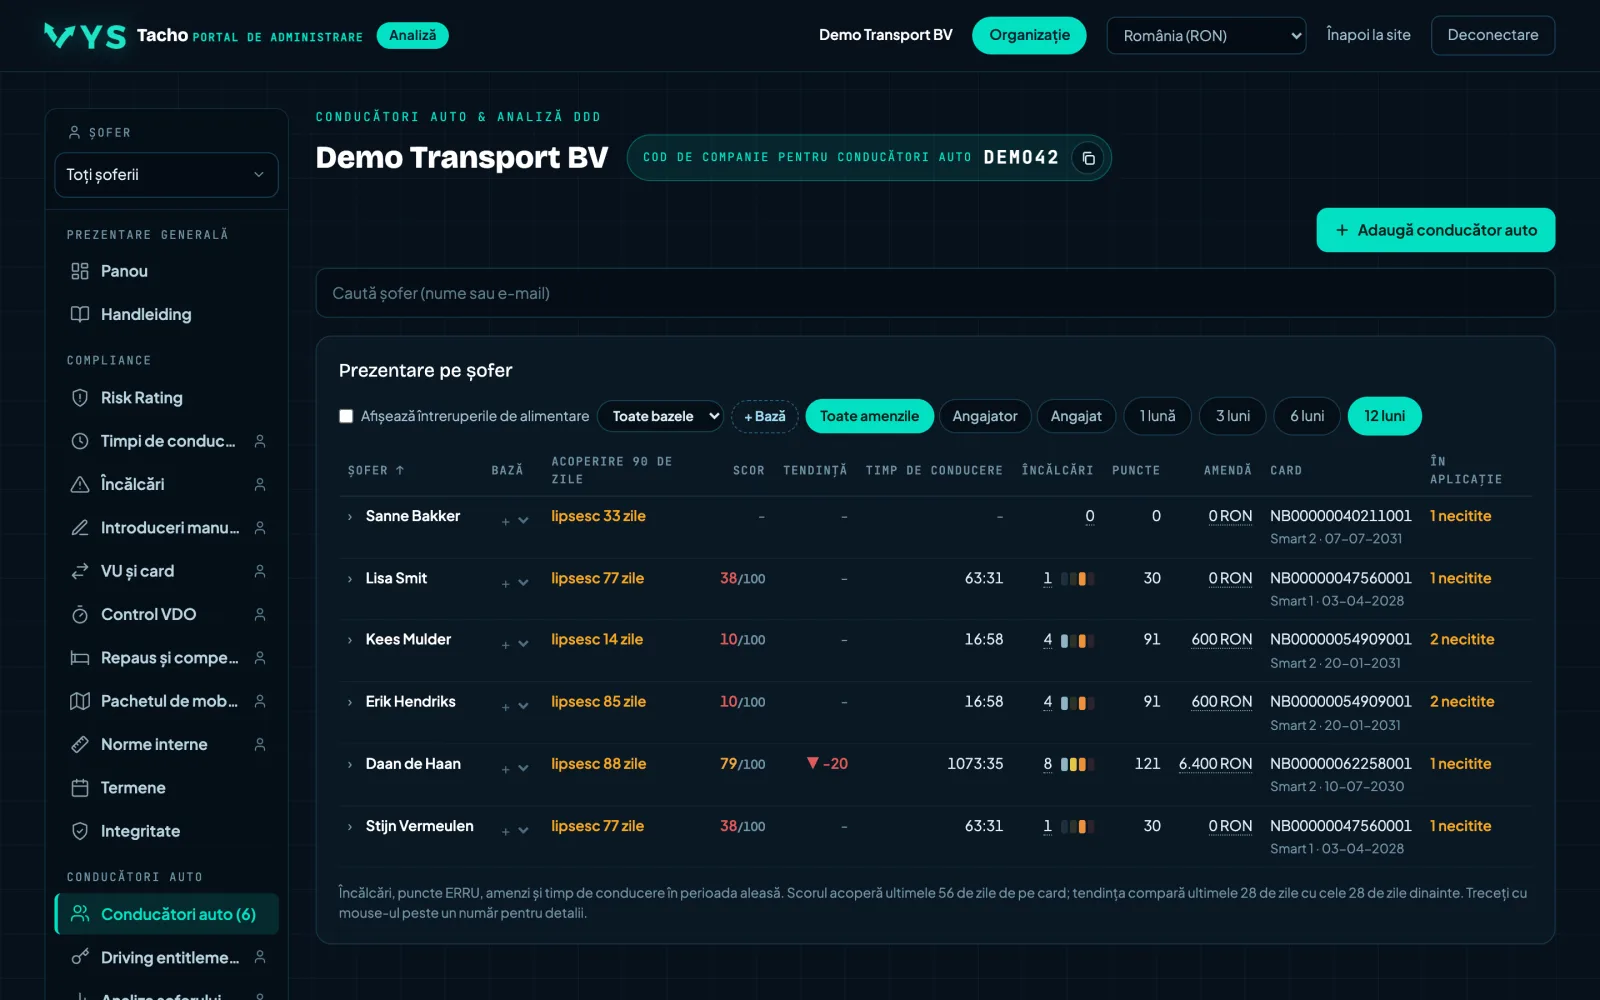Click the + Bază button
Image resolution: width=1600 pixels, height=1000 pixels.
(x=765, y=416)
